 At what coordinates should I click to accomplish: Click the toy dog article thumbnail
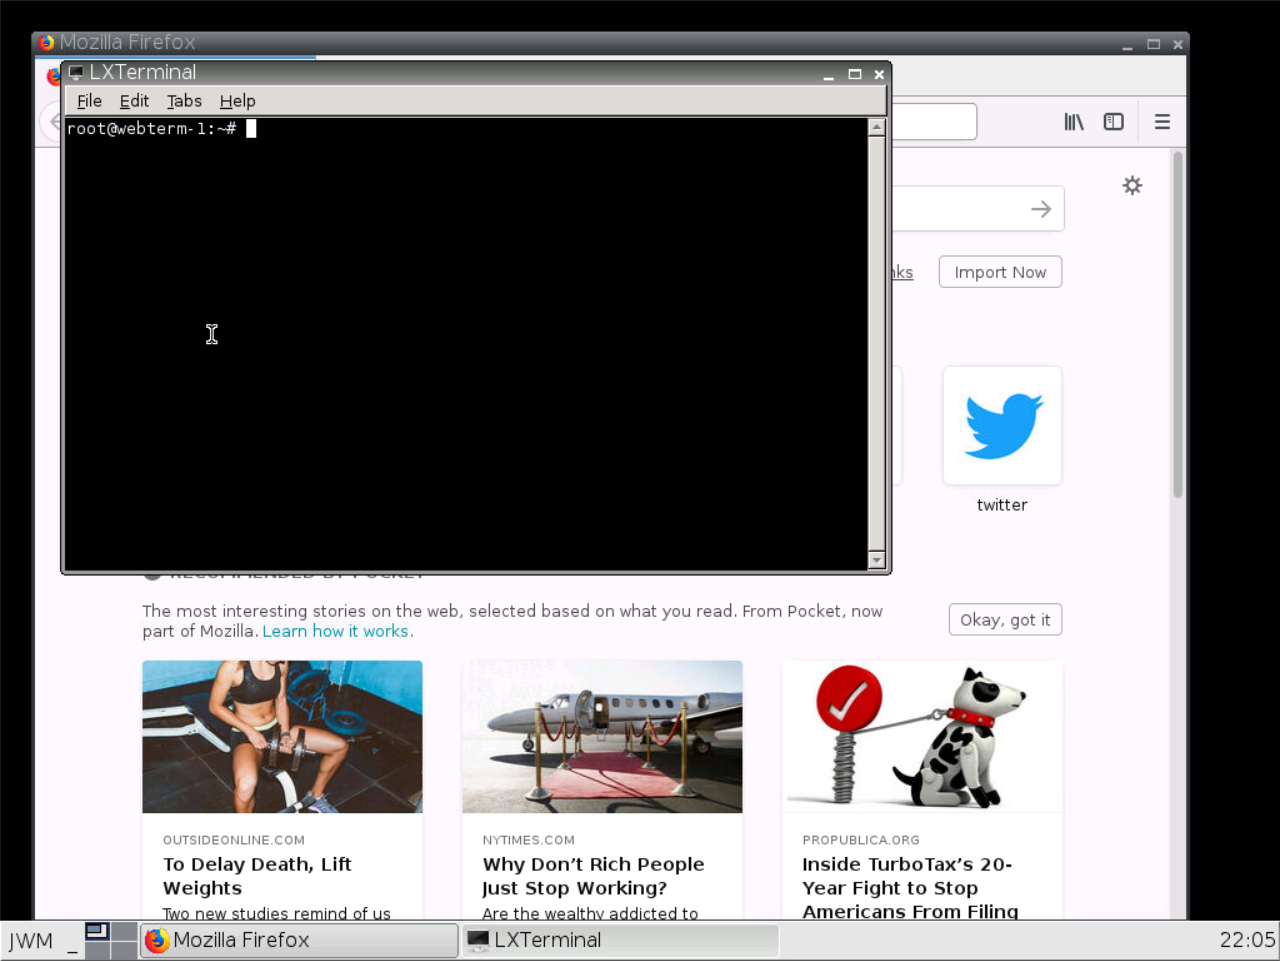(922, 737)
